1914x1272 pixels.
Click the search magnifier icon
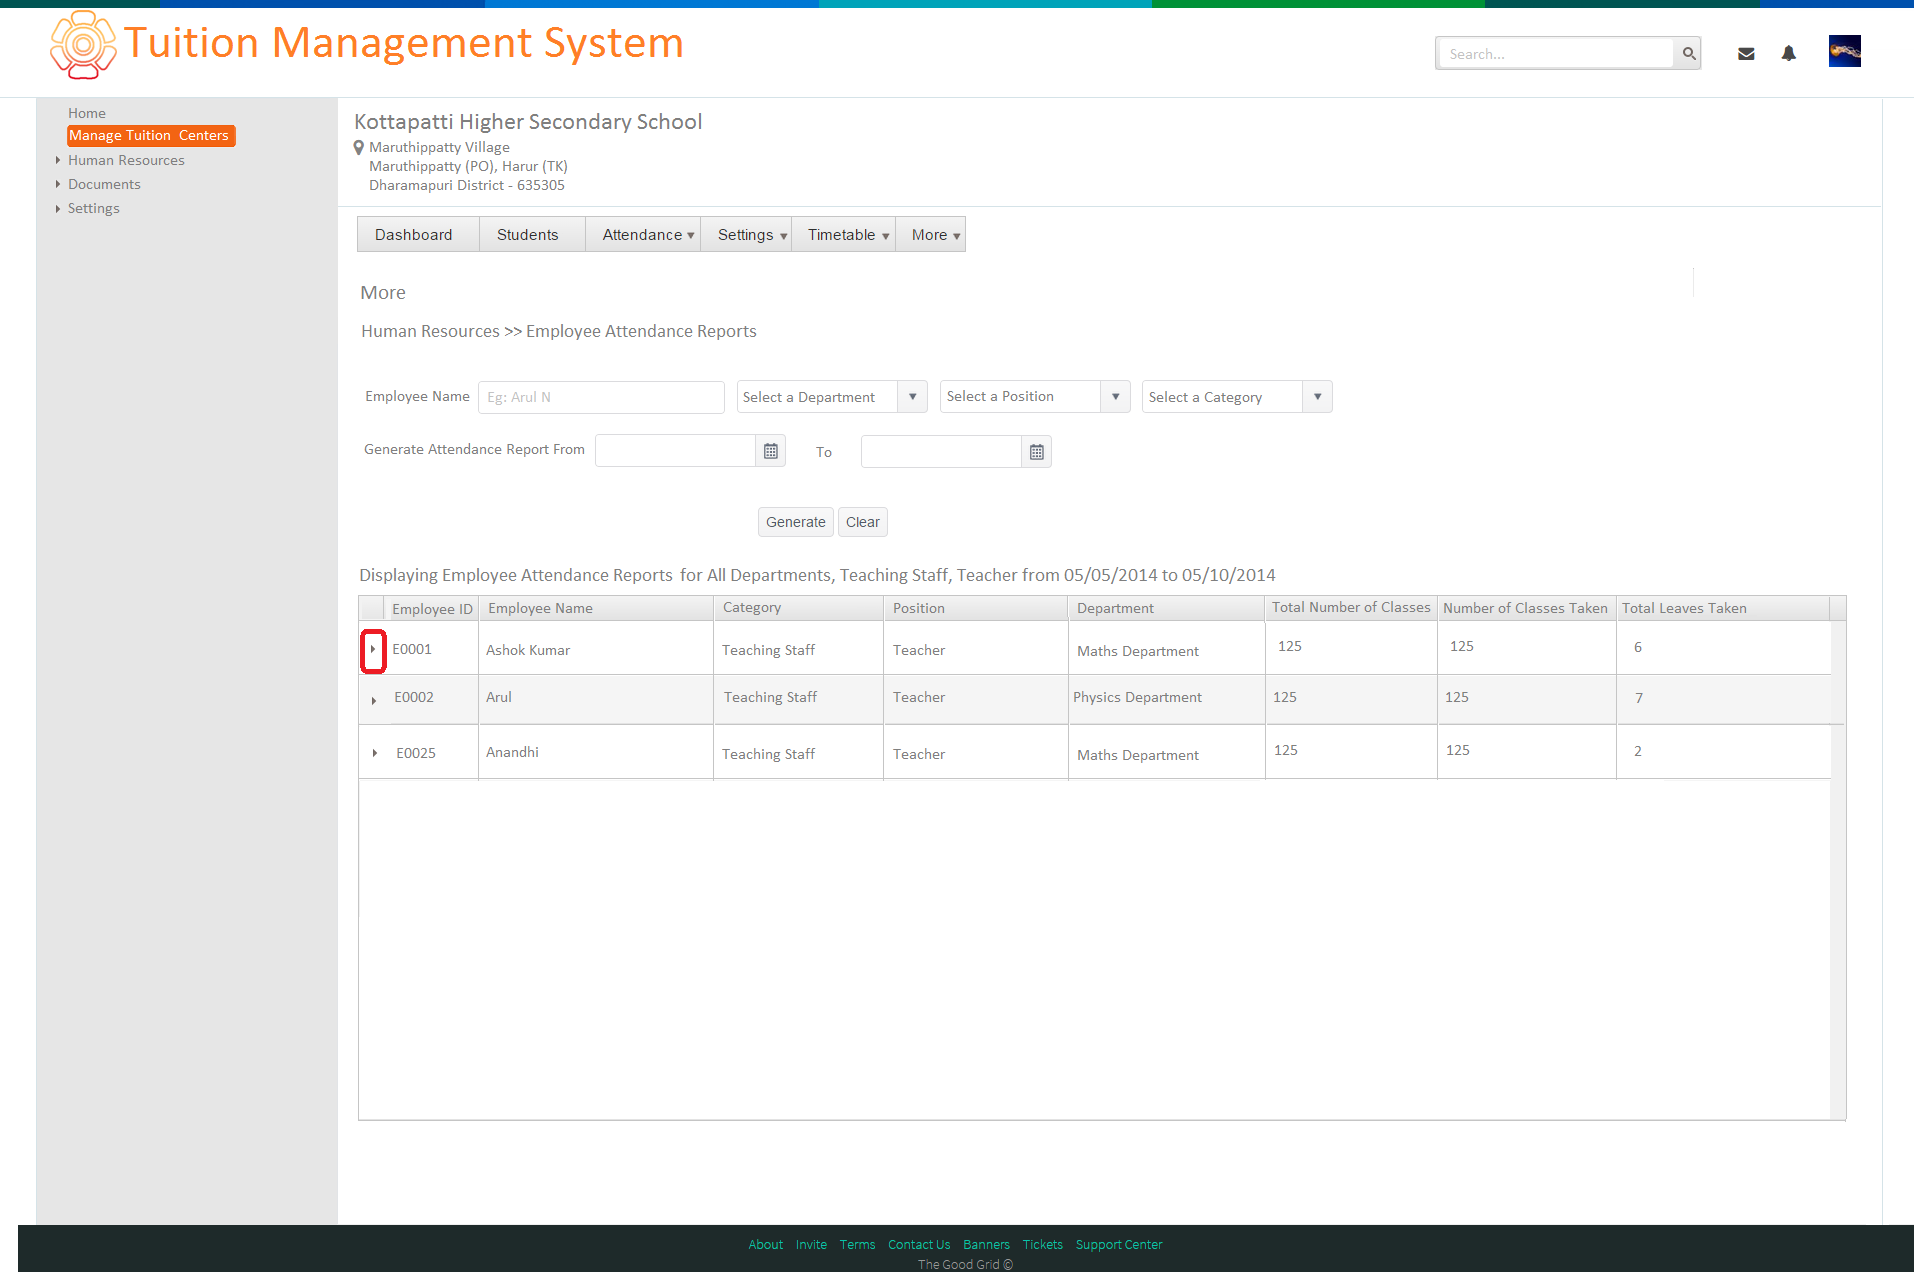1688,53
